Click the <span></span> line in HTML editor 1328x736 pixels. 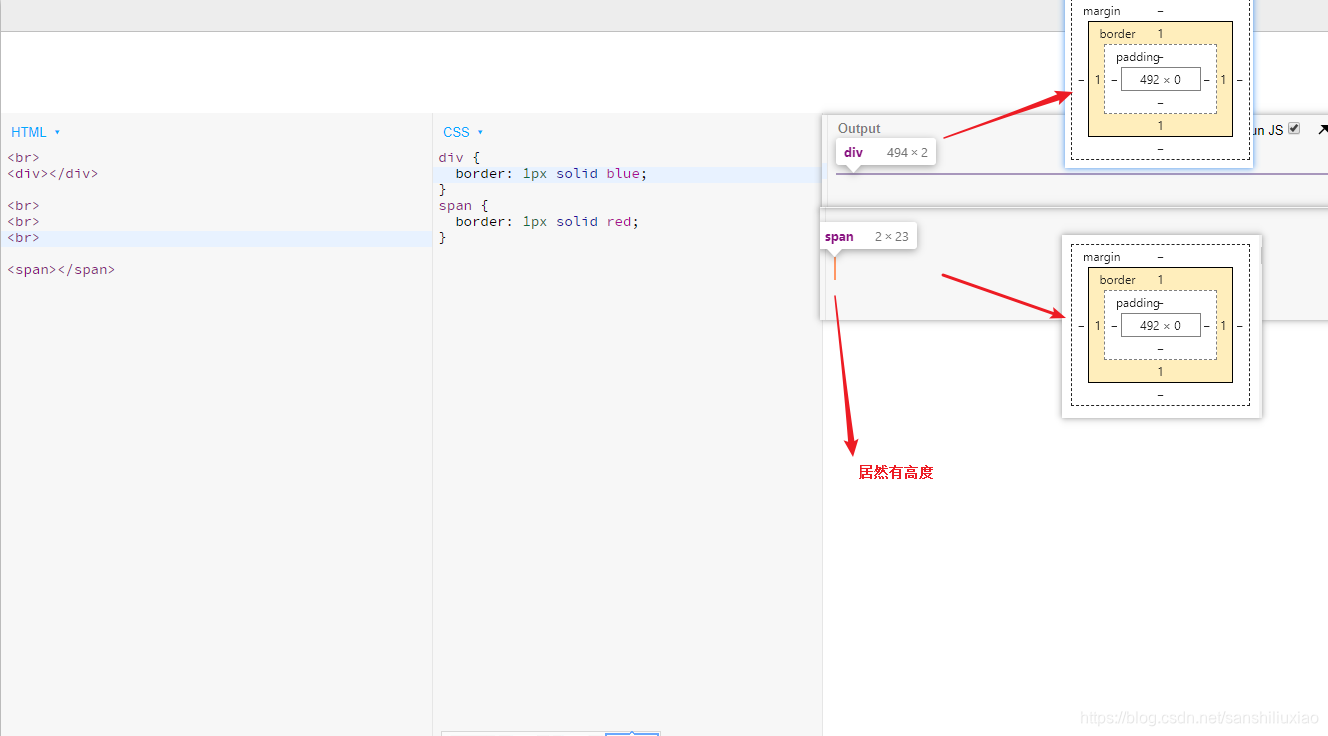pos(61,269)
